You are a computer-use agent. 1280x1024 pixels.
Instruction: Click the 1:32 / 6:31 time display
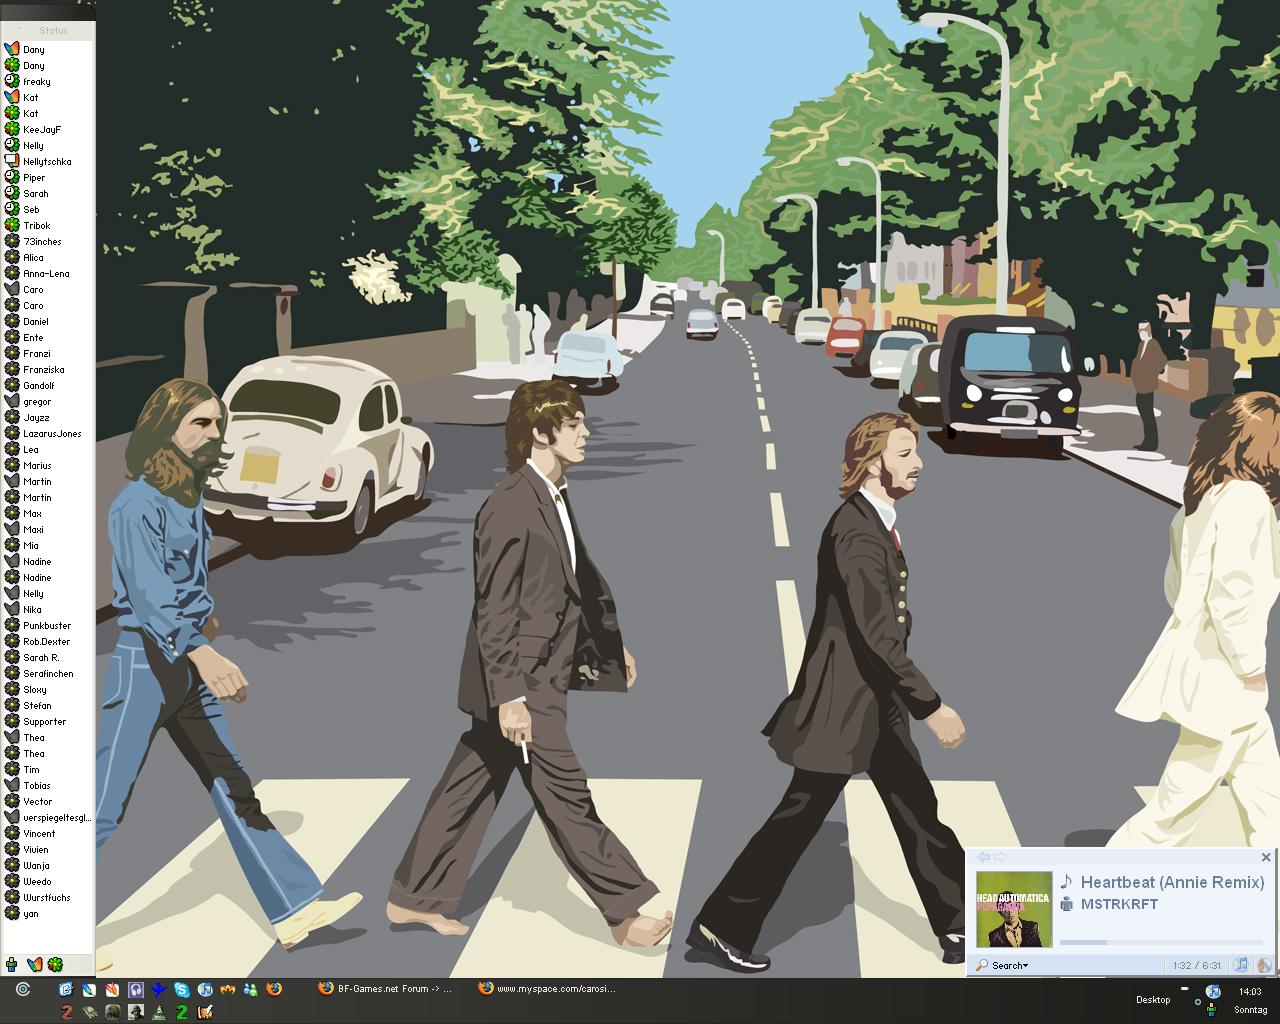[1198, 966]
